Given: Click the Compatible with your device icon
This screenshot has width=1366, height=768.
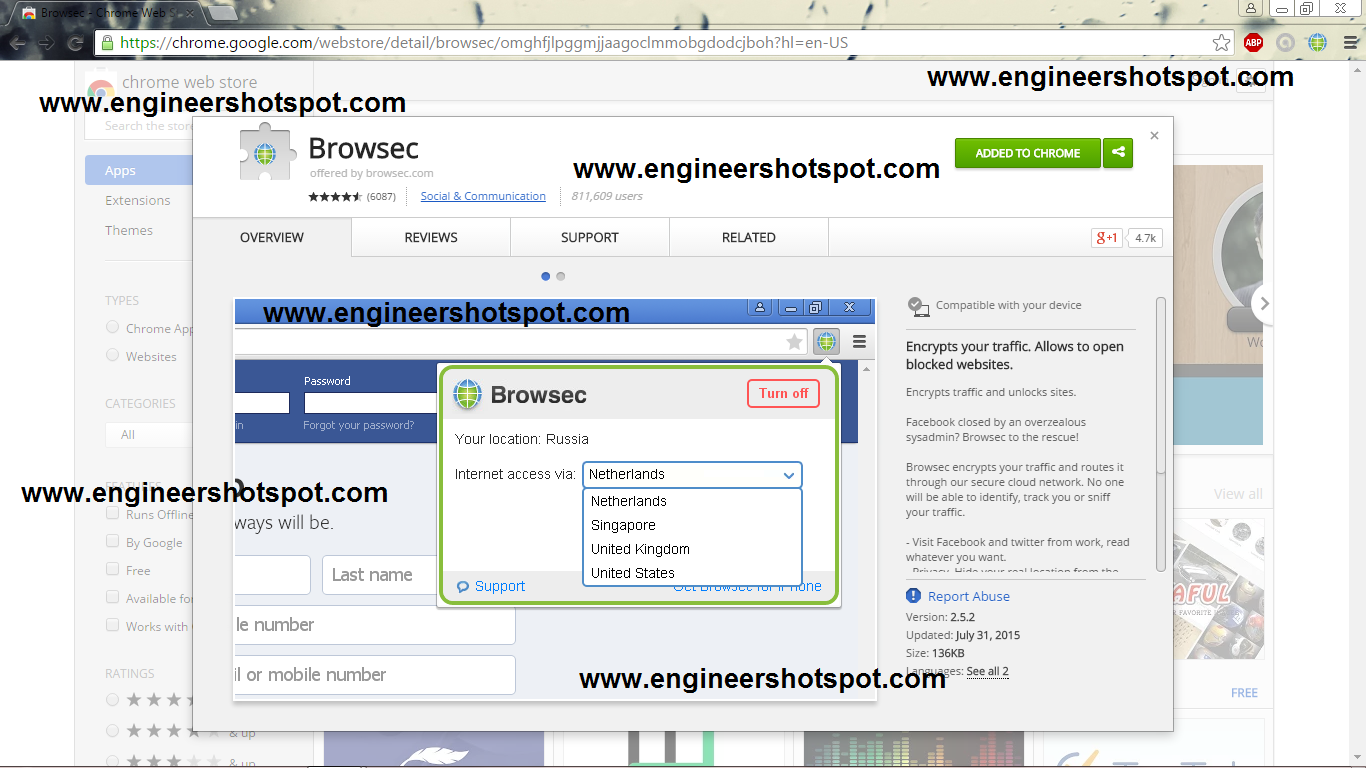Looking at the screenshot, I should click(x=917, y=305).
